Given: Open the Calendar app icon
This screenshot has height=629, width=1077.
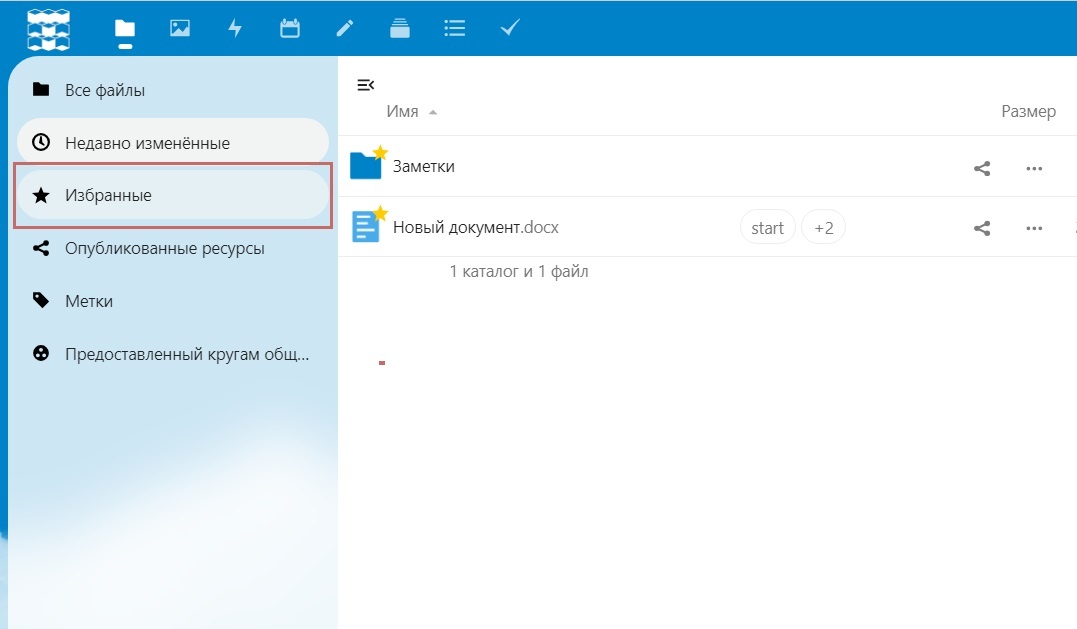Looking at the screenshot, I should 290,28.
